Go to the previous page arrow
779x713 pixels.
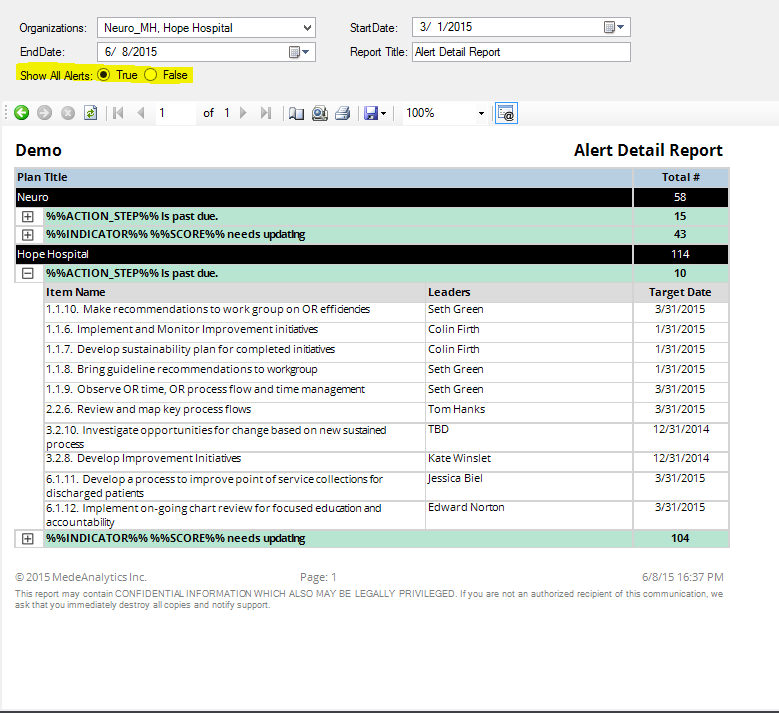(x=141, y=113)
